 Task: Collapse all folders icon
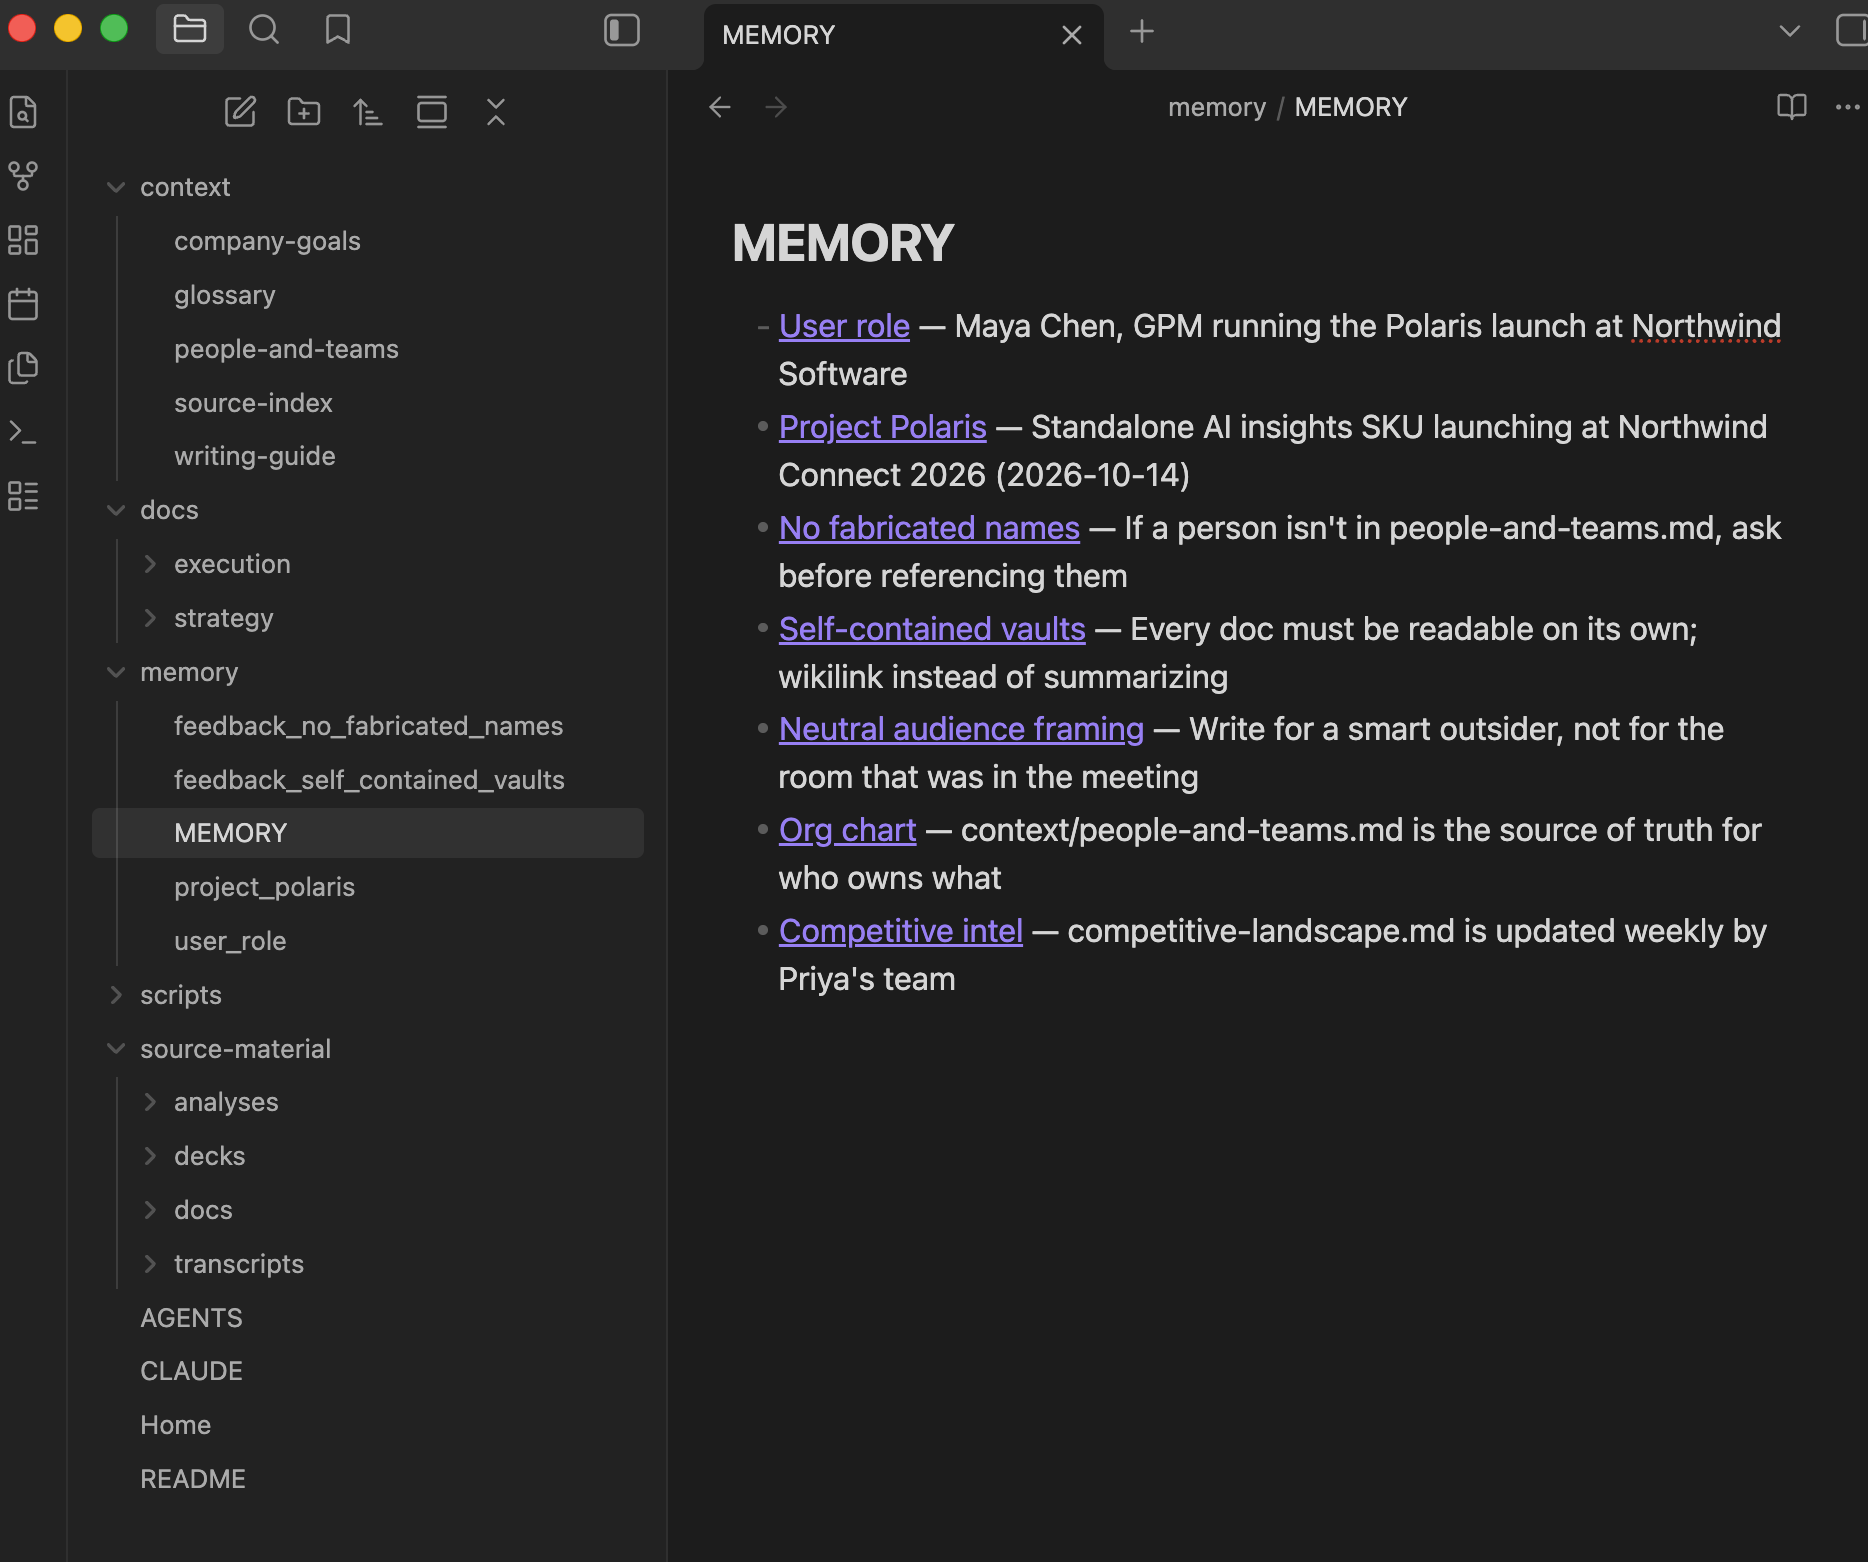[496, 112]
